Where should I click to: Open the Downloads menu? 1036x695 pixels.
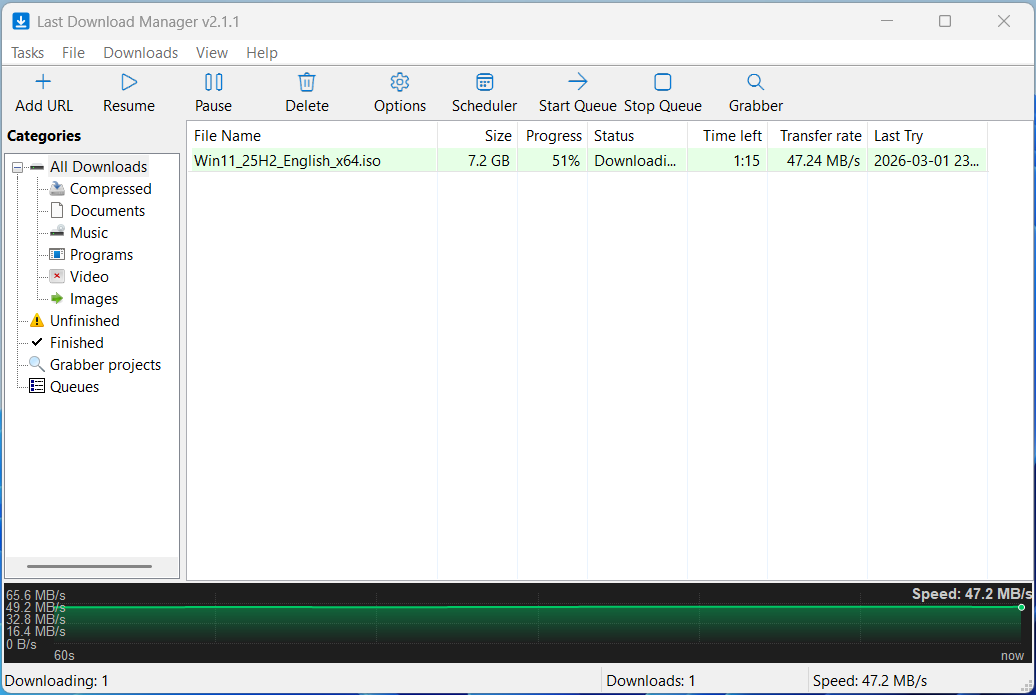141,53
